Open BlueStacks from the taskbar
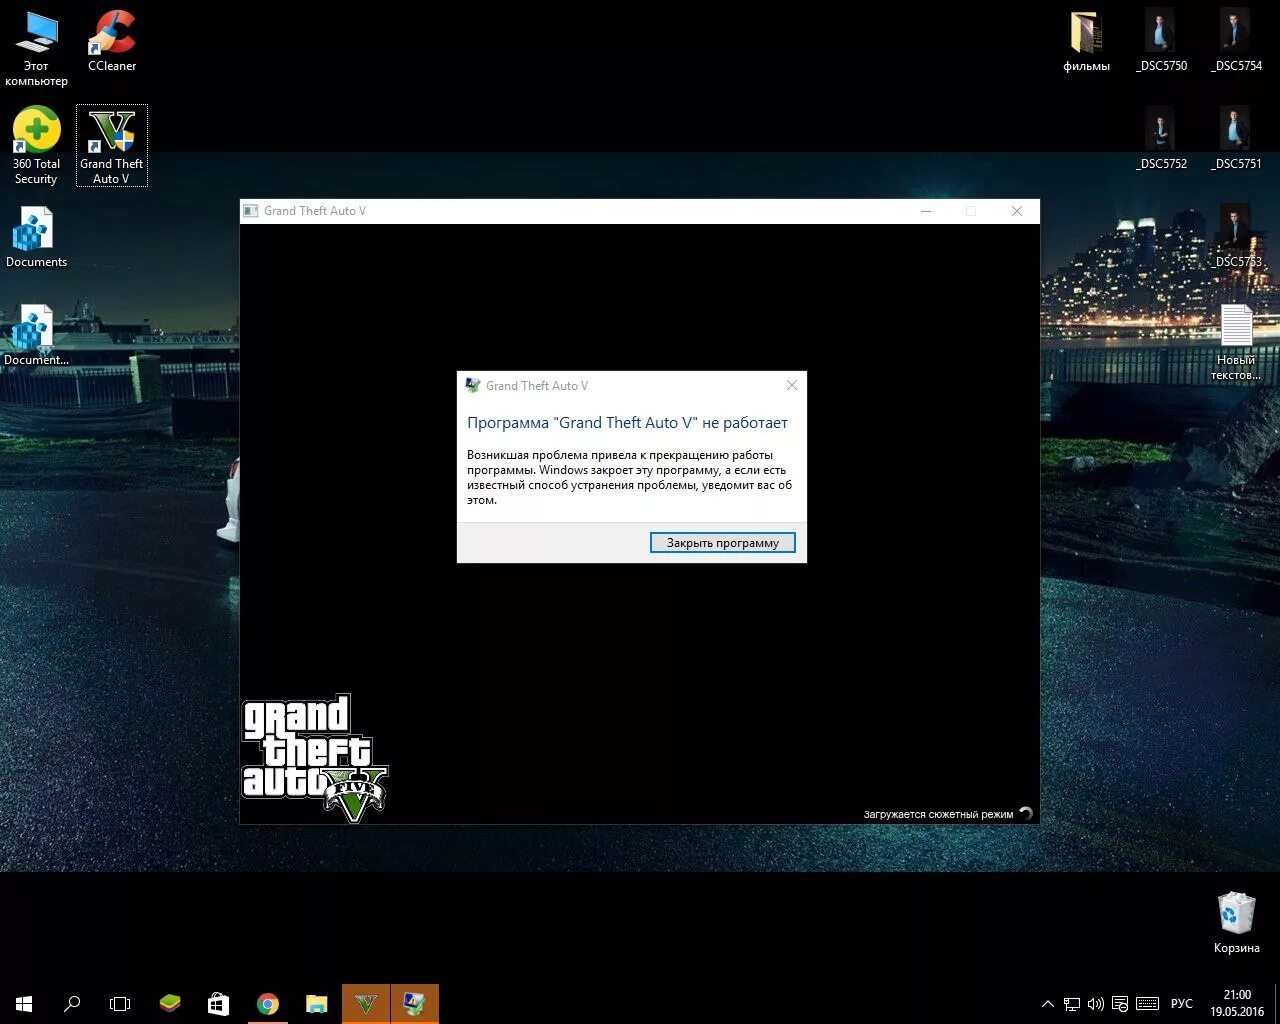Image resolution: width=1280 pixels, height=1024 pixels. 170,1004
